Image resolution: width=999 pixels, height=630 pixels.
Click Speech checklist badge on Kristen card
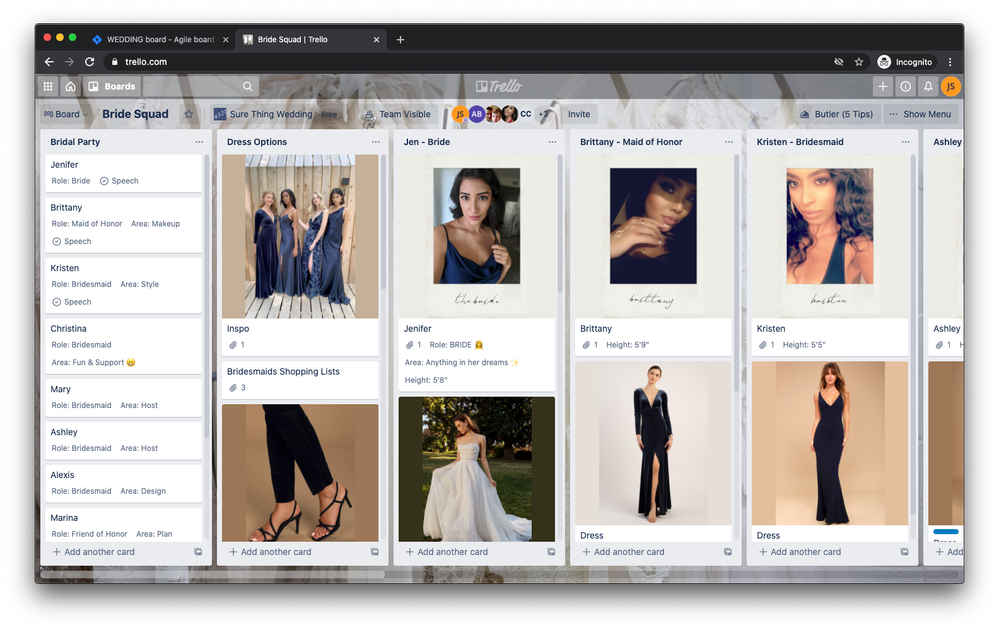tap(72, 302)
